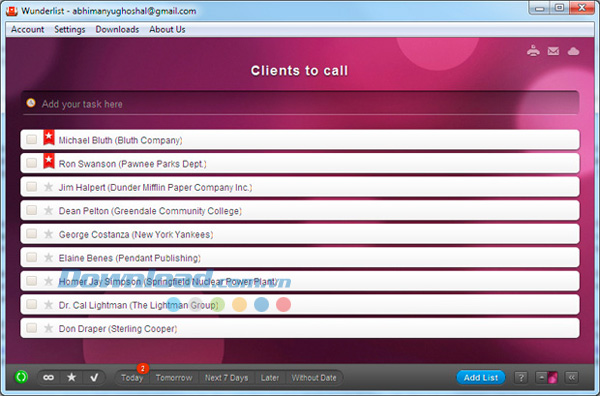Image resolution: width=600 pixels, height=396 pixels.
Task: Open the help question mark button
Action: coord(520,378)
